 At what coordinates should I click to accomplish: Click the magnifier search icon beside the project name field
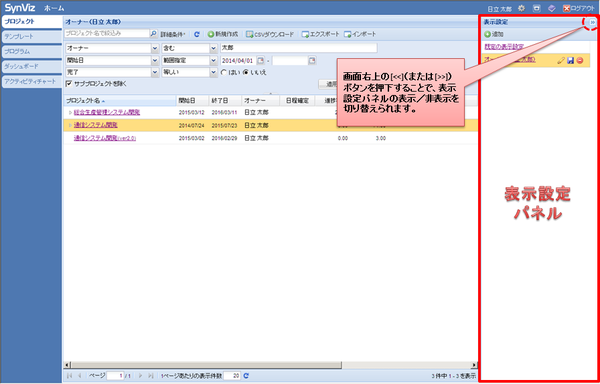153,34
